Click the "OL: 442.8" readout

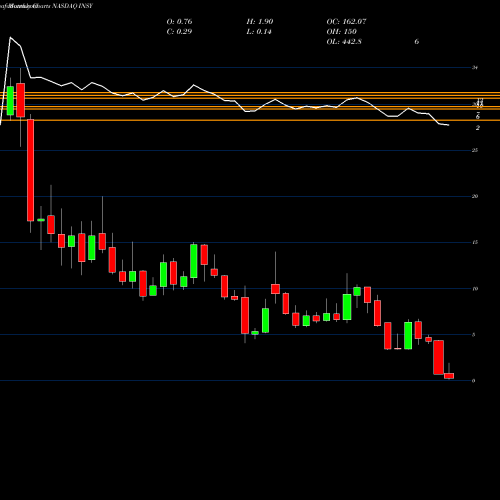tap(344, 42)
